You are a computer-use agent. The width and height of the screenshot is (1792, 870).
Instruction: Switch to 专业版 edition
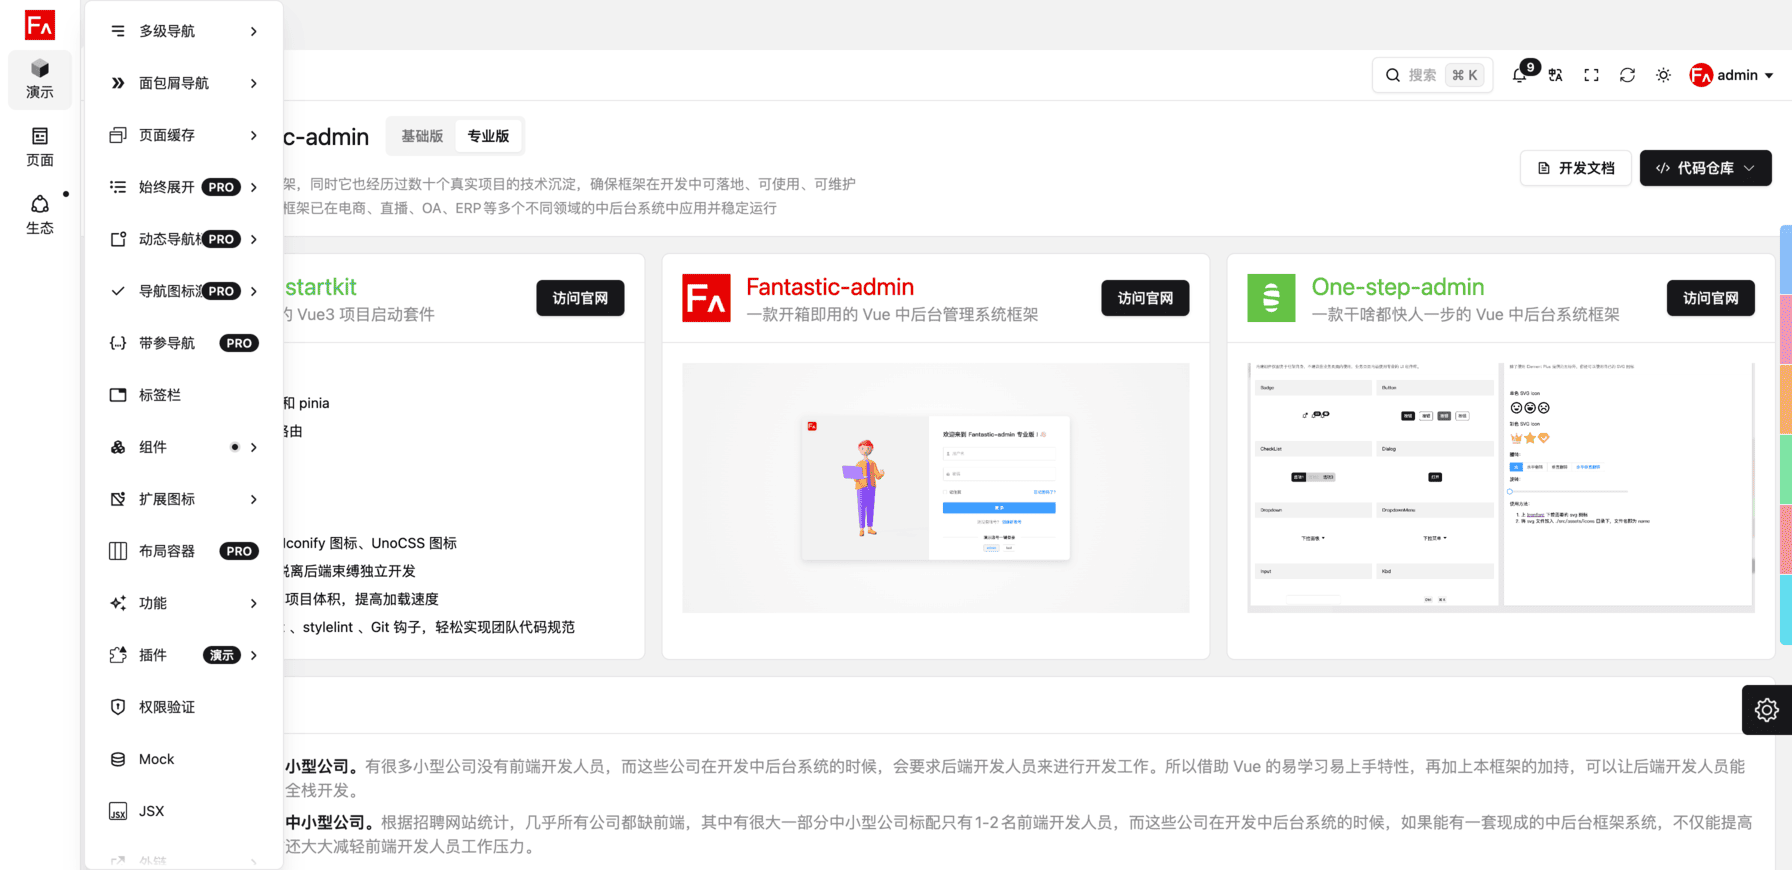pos(488,136)
